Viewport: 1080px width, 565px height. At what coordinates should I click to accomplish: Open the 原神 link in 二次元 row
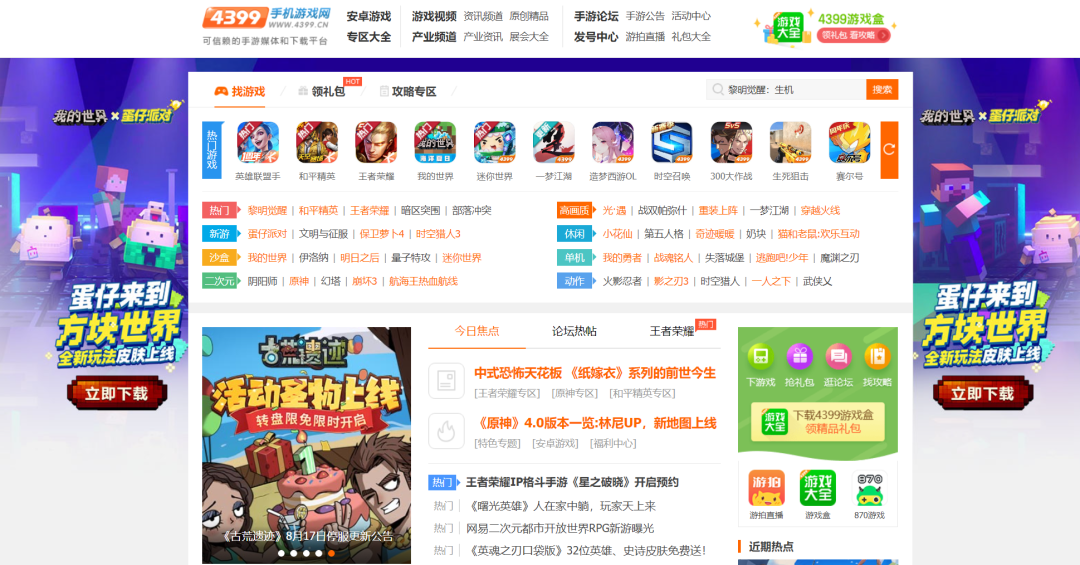click(299, 281)
